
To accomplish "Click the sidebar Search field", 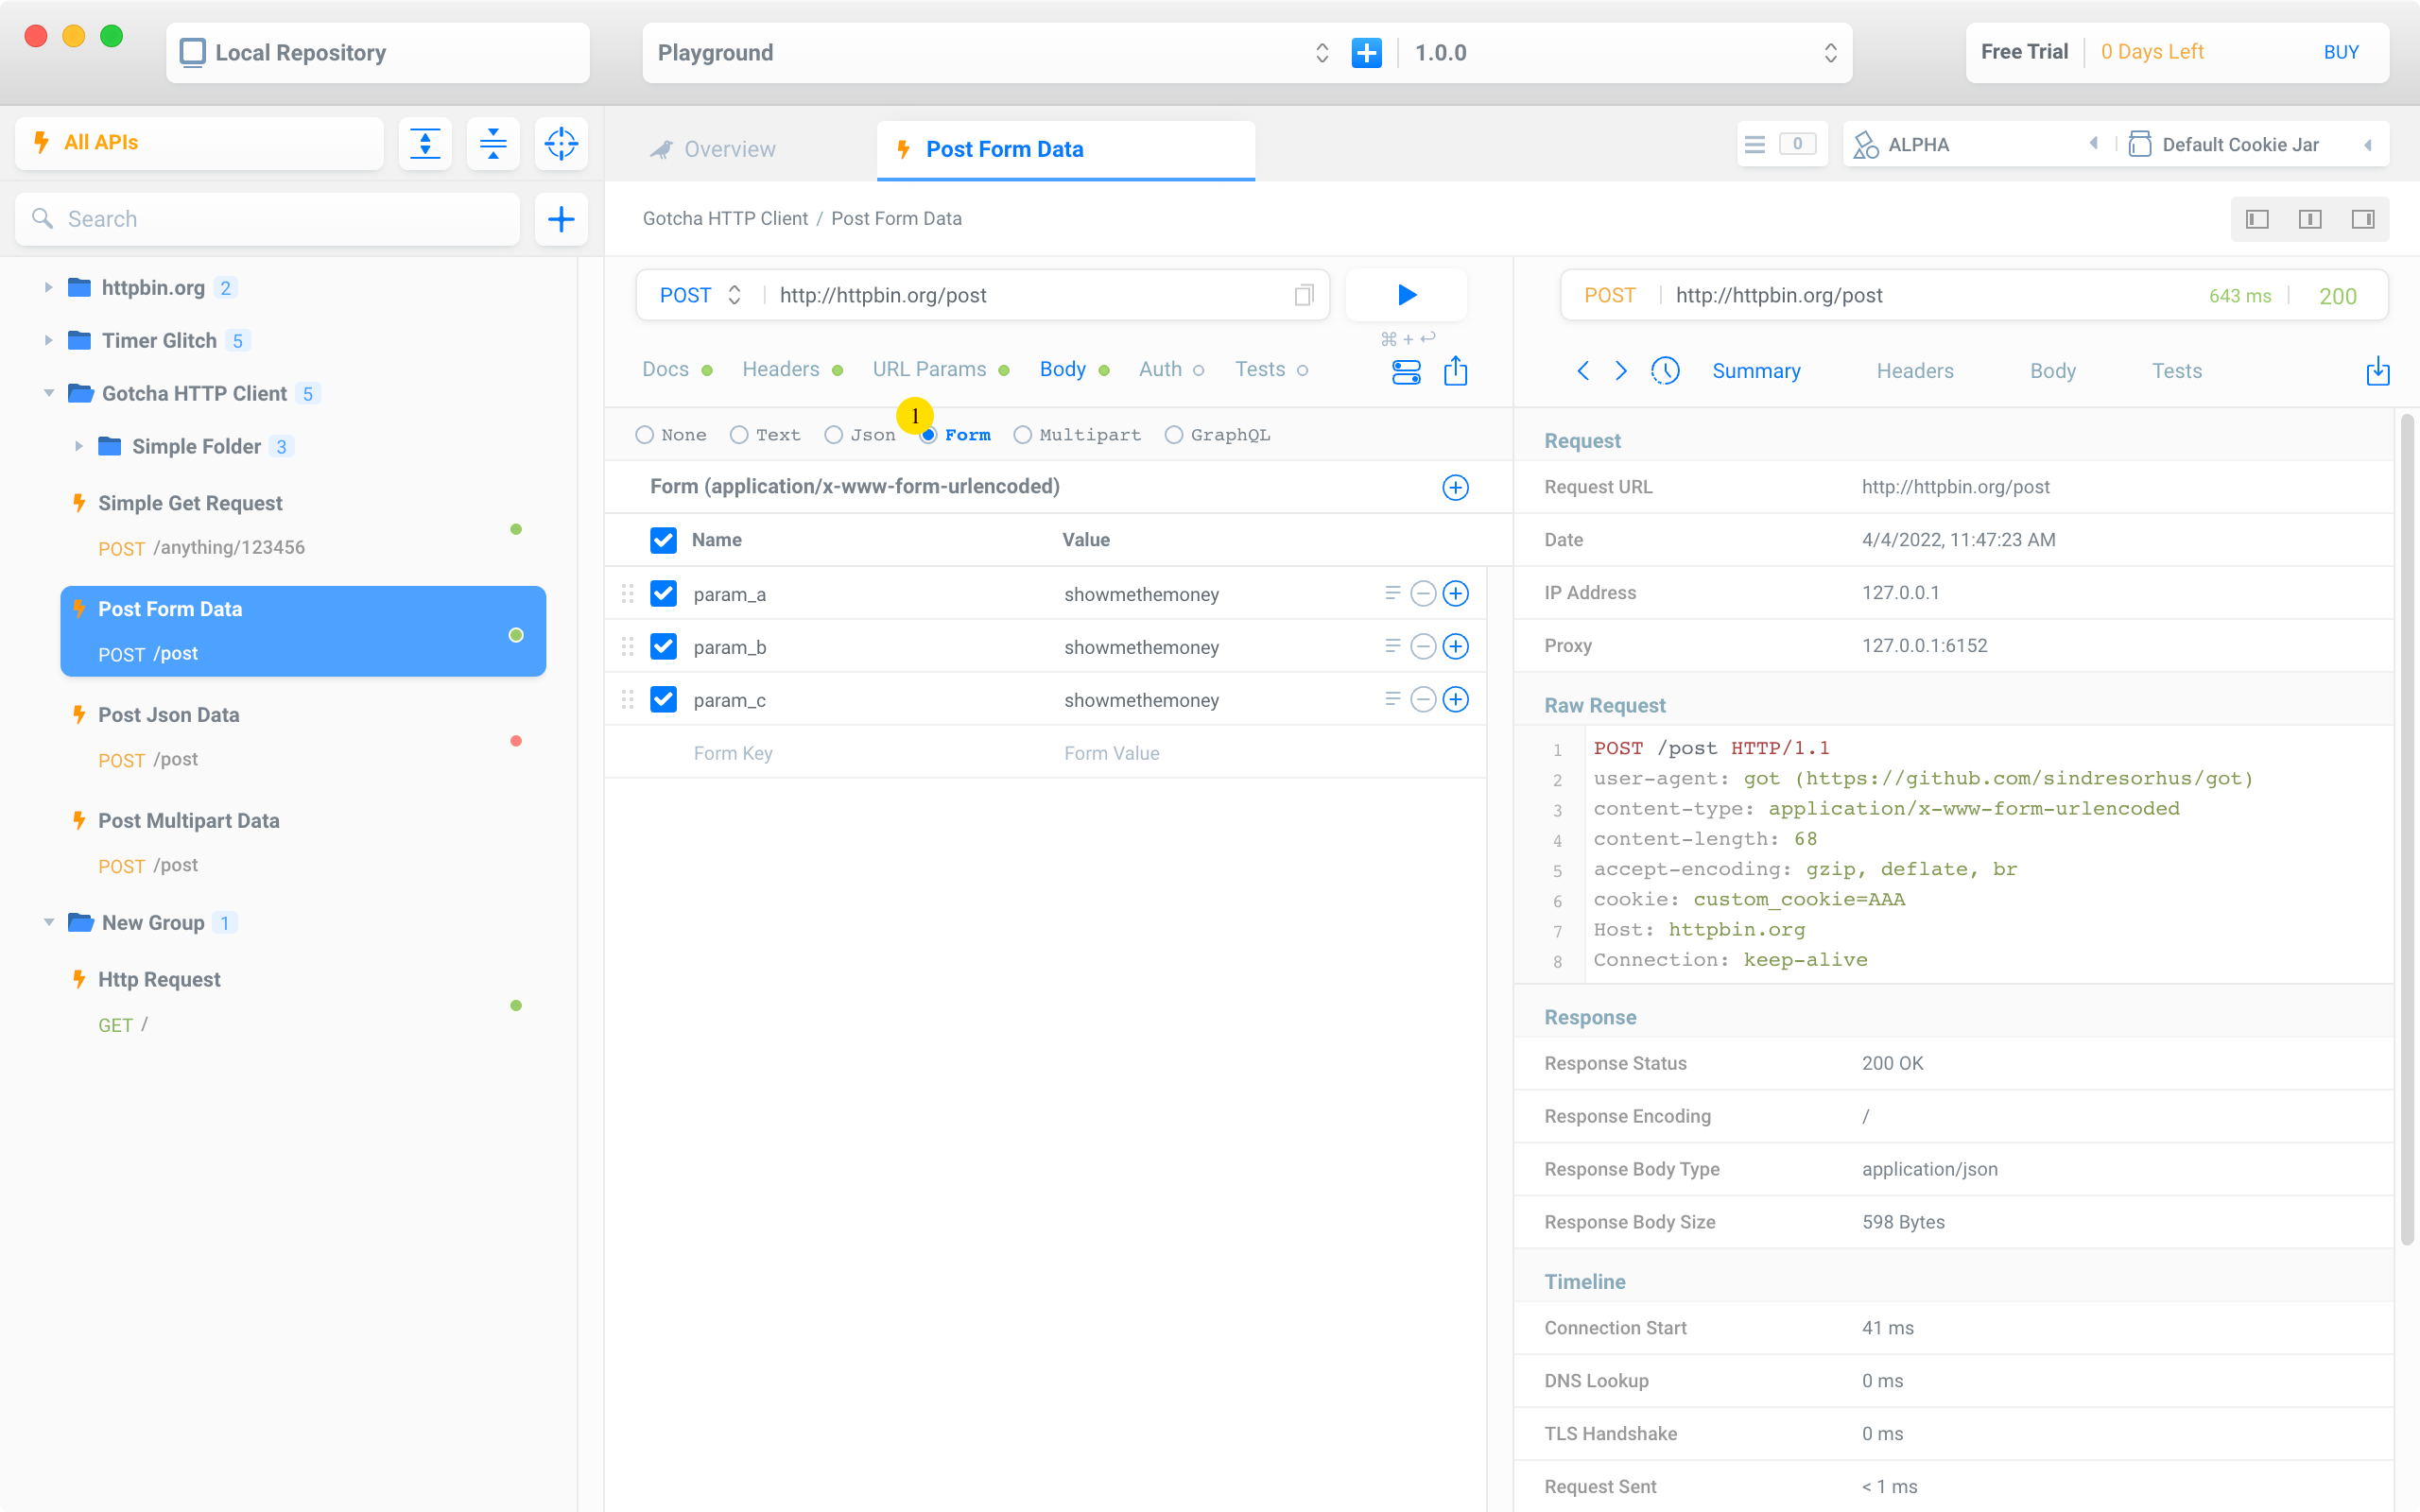I will point(268,219).
